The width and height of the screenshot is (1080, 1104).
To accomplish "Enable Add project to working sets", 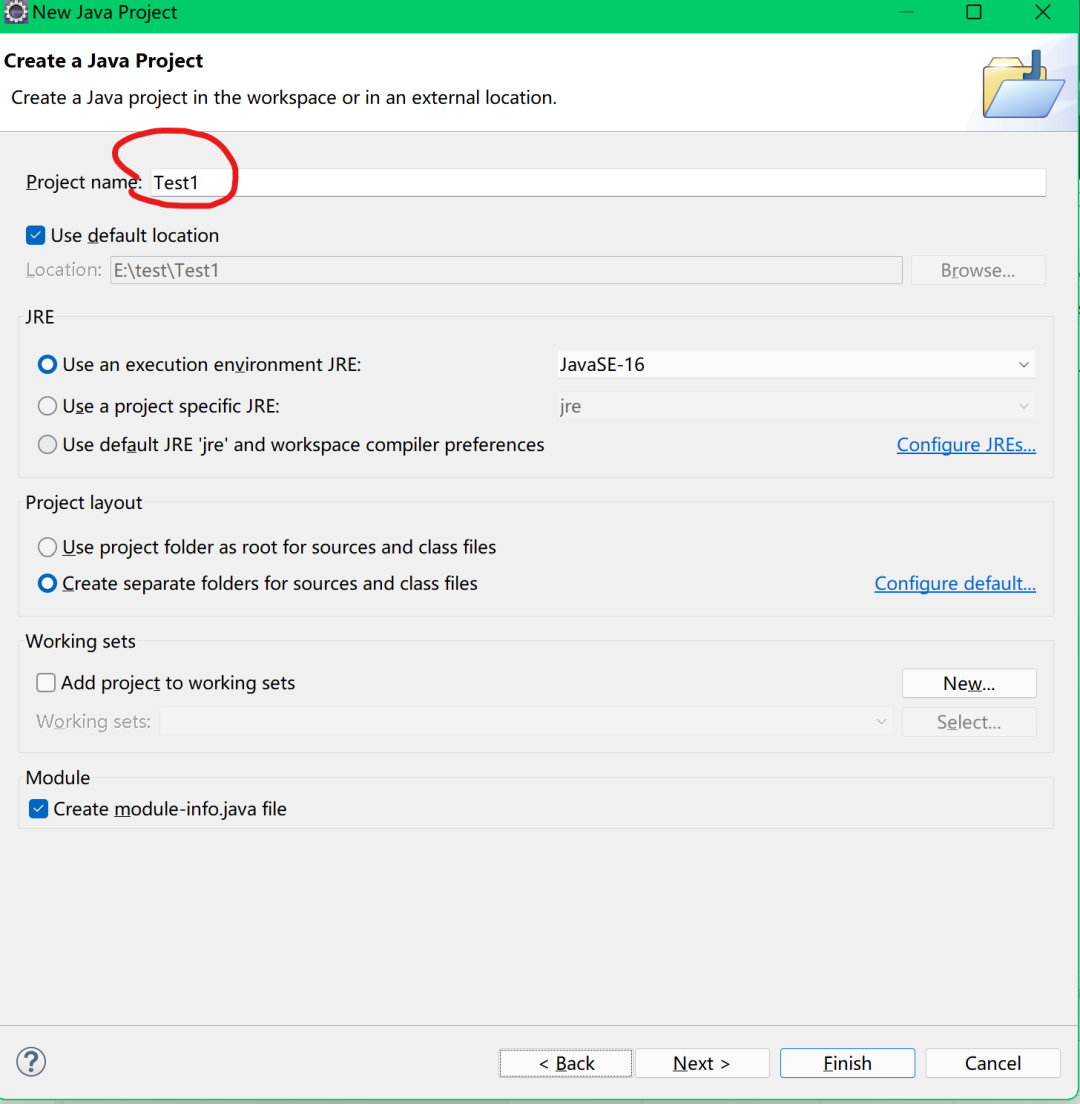I will click(x=46, y=682).
